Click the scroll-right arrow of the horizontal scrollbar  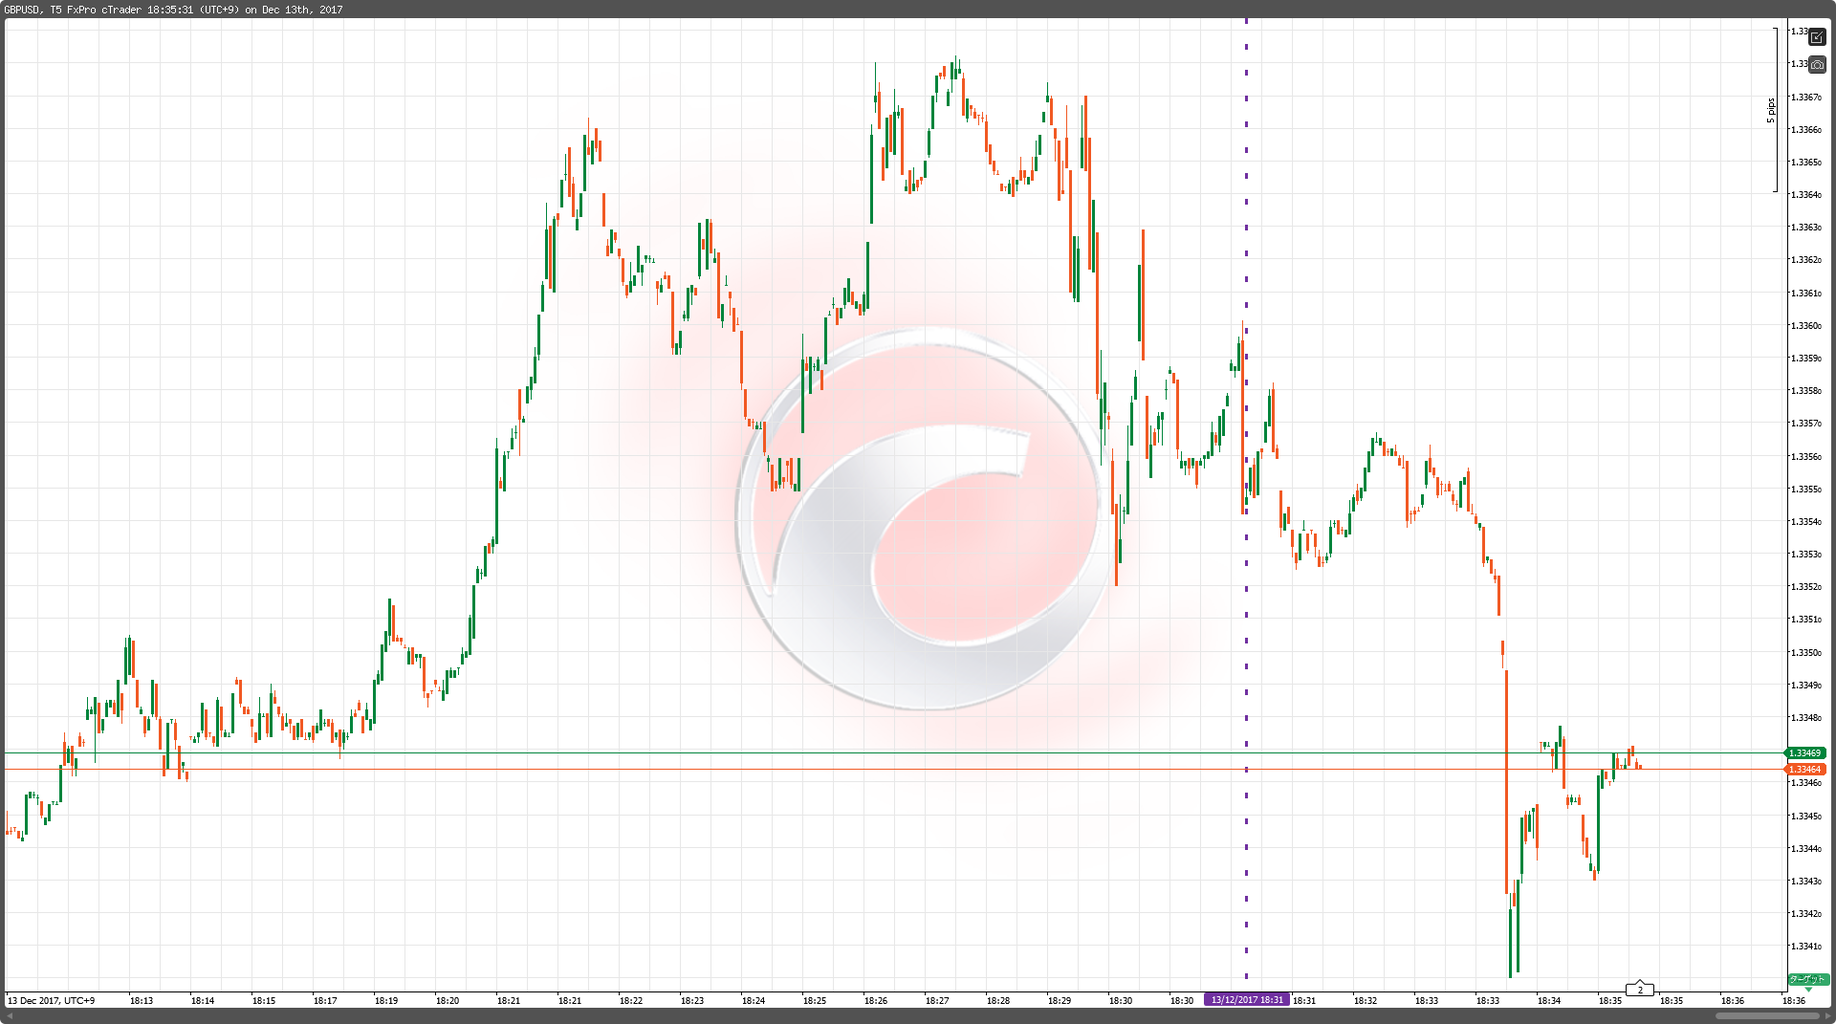(1827, 1016)
